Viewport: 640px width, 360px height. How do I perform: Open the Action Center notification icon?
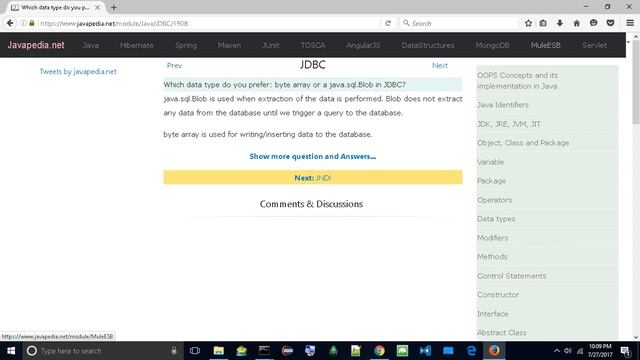(x=625, y=351)
